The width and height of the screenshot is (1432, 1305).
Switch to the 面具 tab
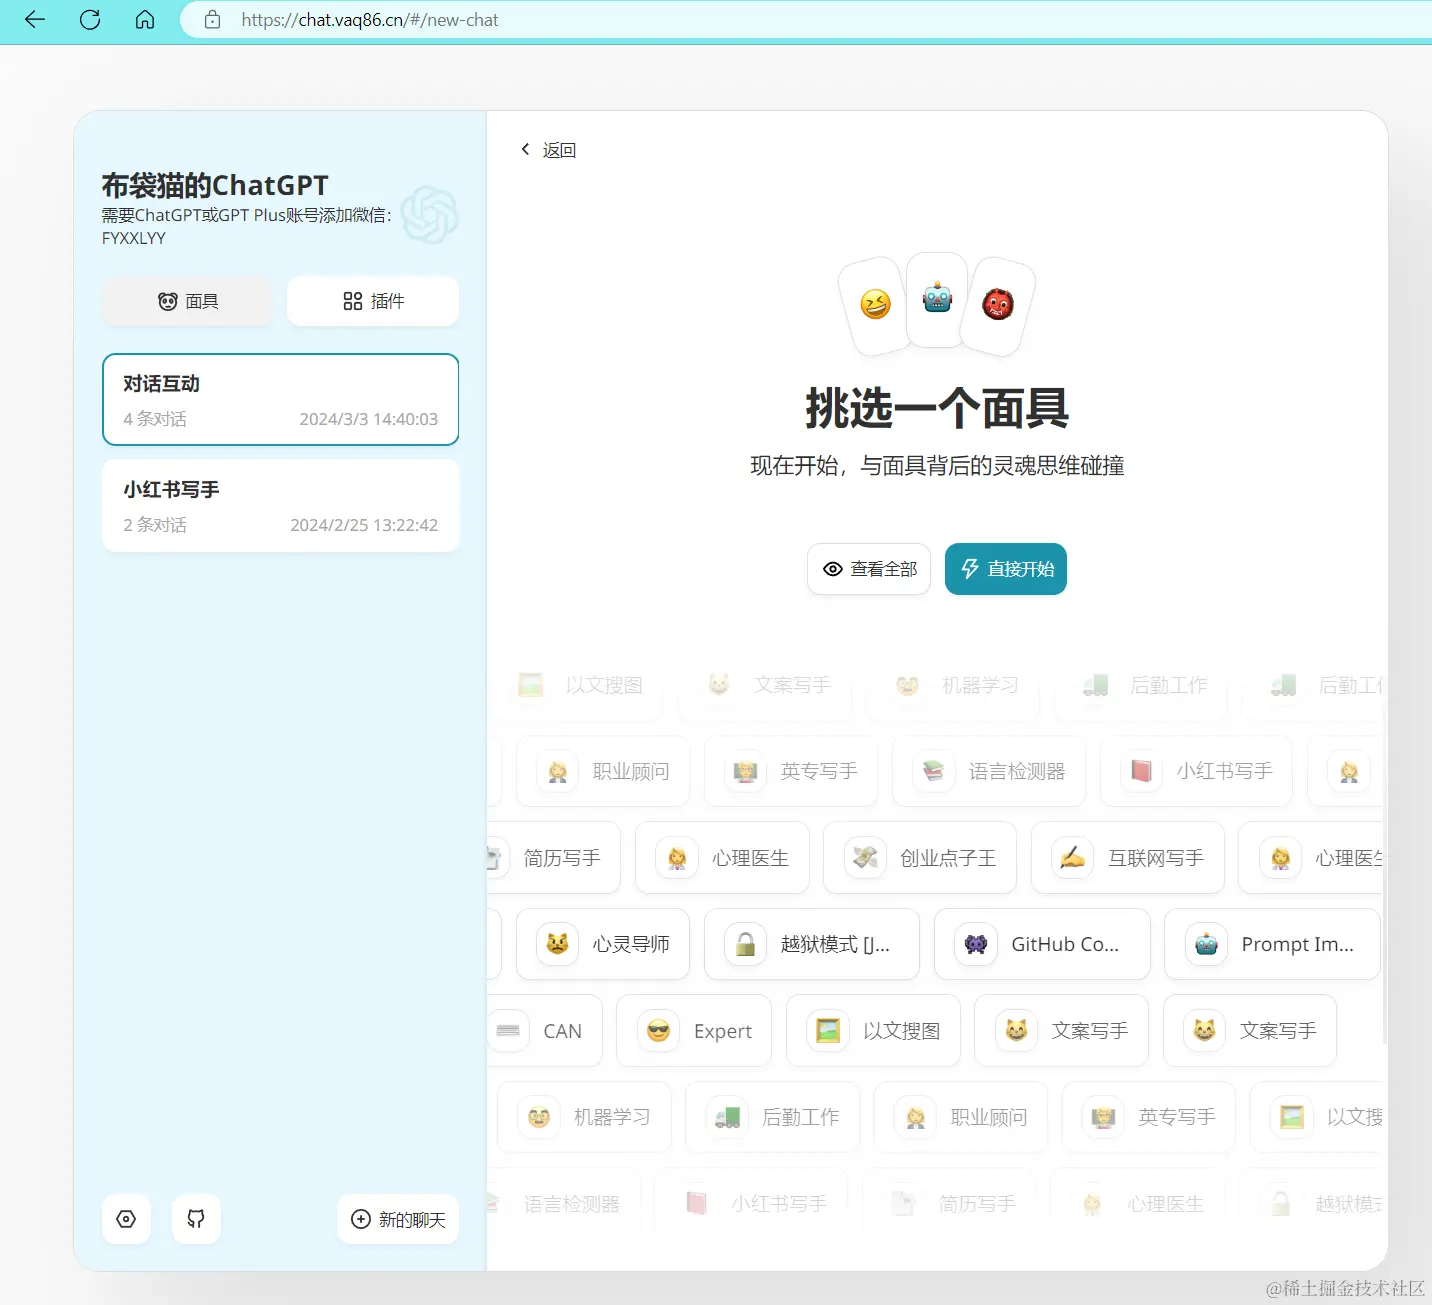click(x=187, y=301)
